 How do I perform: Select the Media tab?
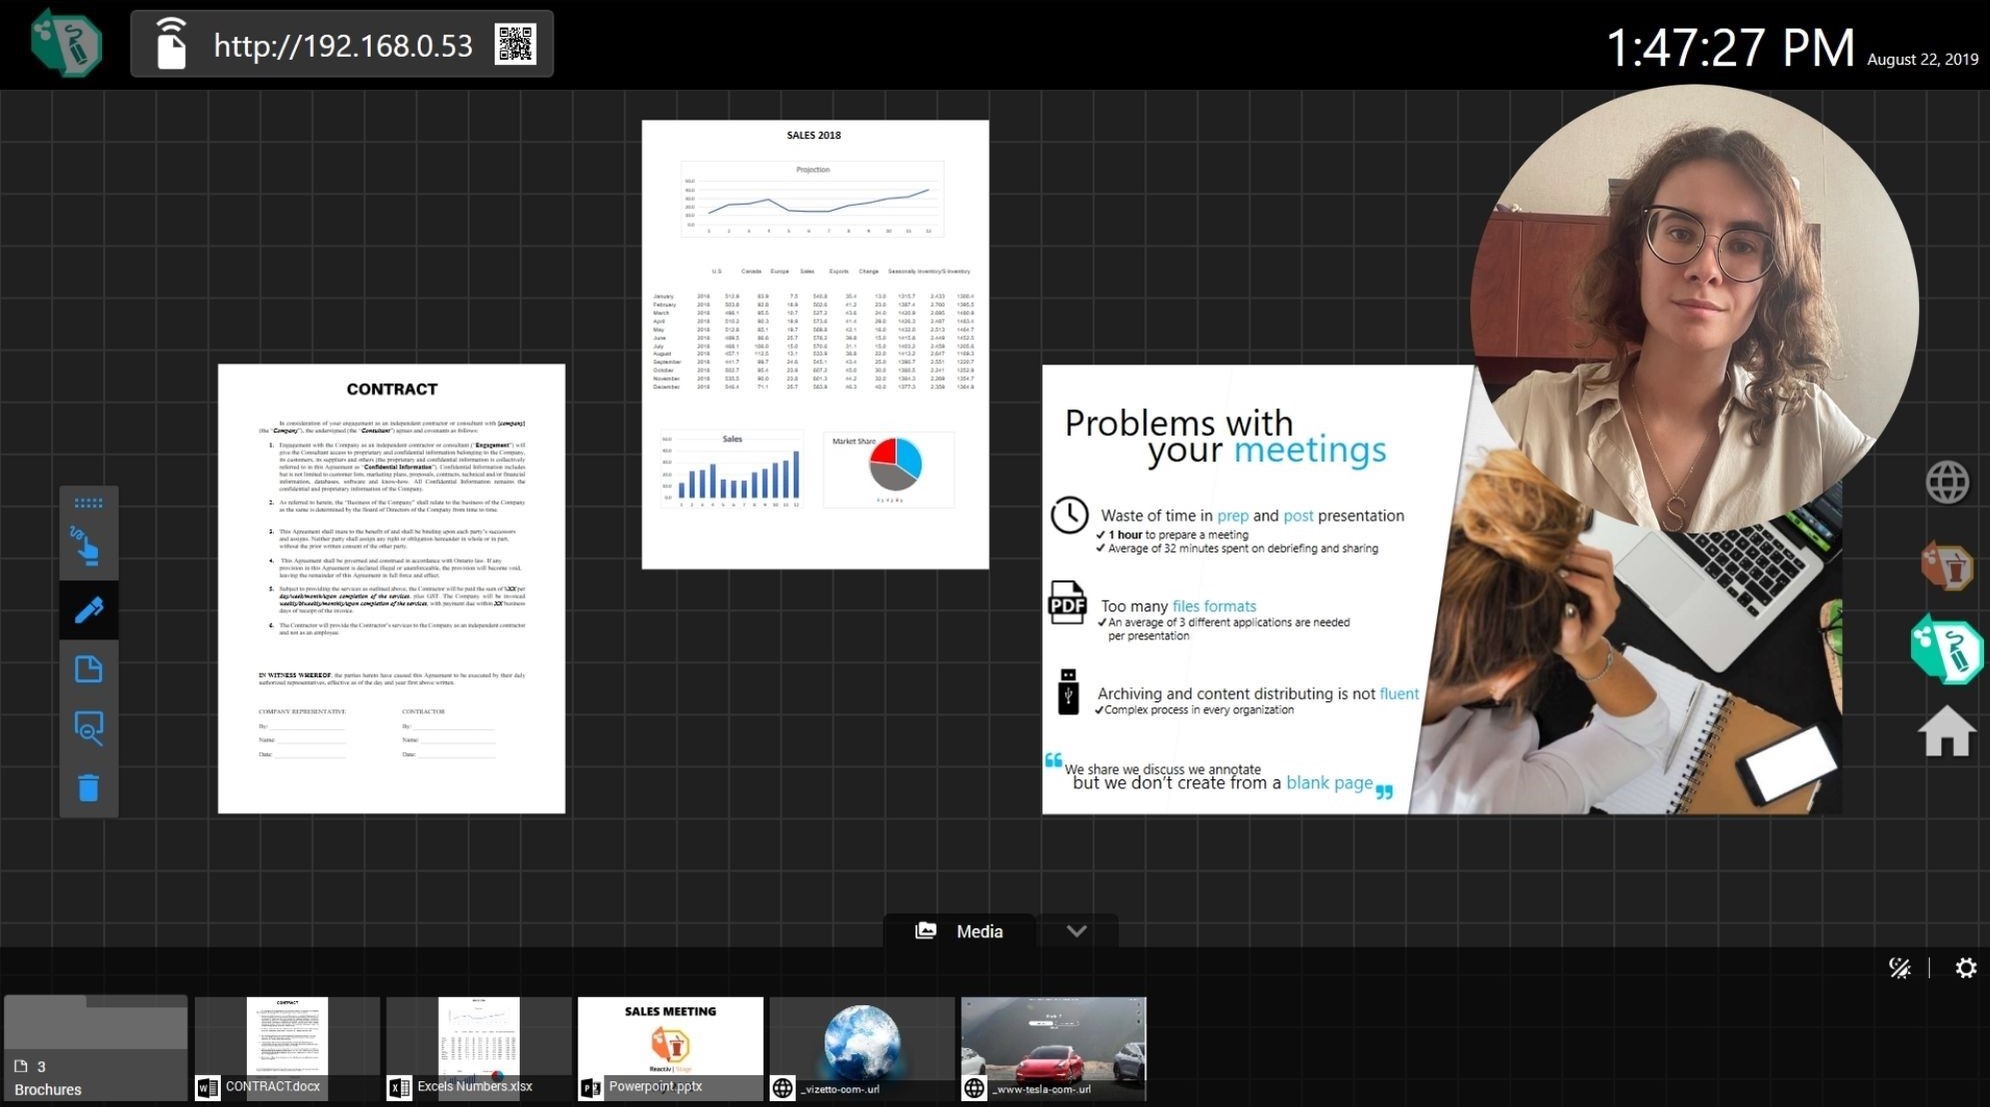[x=959, y=931]
